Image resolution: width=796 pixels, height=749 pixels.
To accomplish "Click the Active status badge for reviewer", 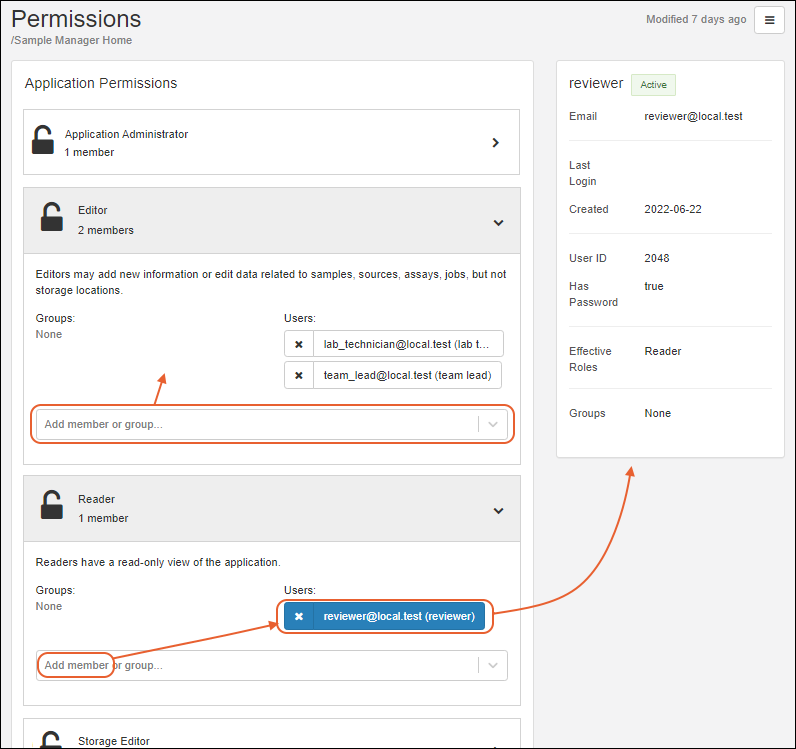I will click(653, 85).
